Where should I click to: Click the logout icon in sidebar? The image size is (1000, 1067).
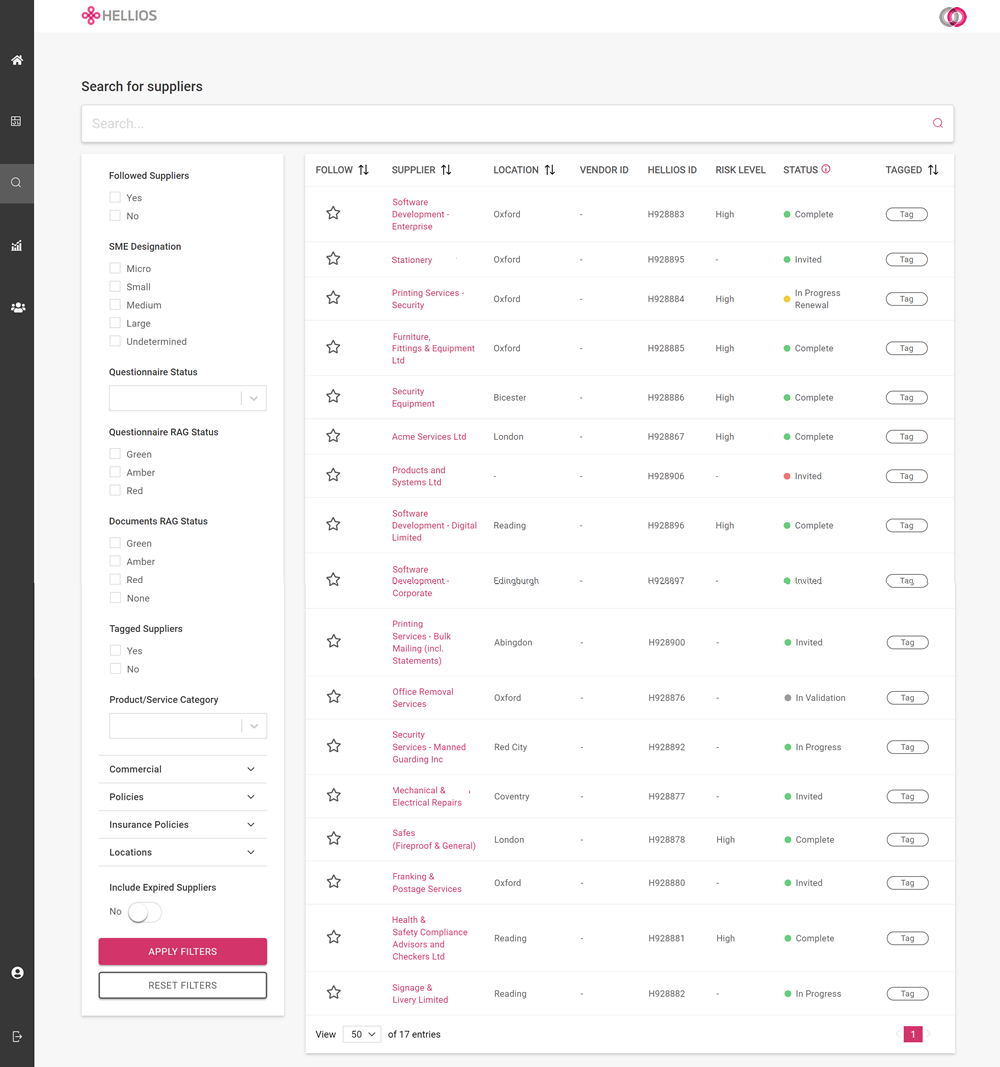pyautogui.click(x=18, y=1036)
